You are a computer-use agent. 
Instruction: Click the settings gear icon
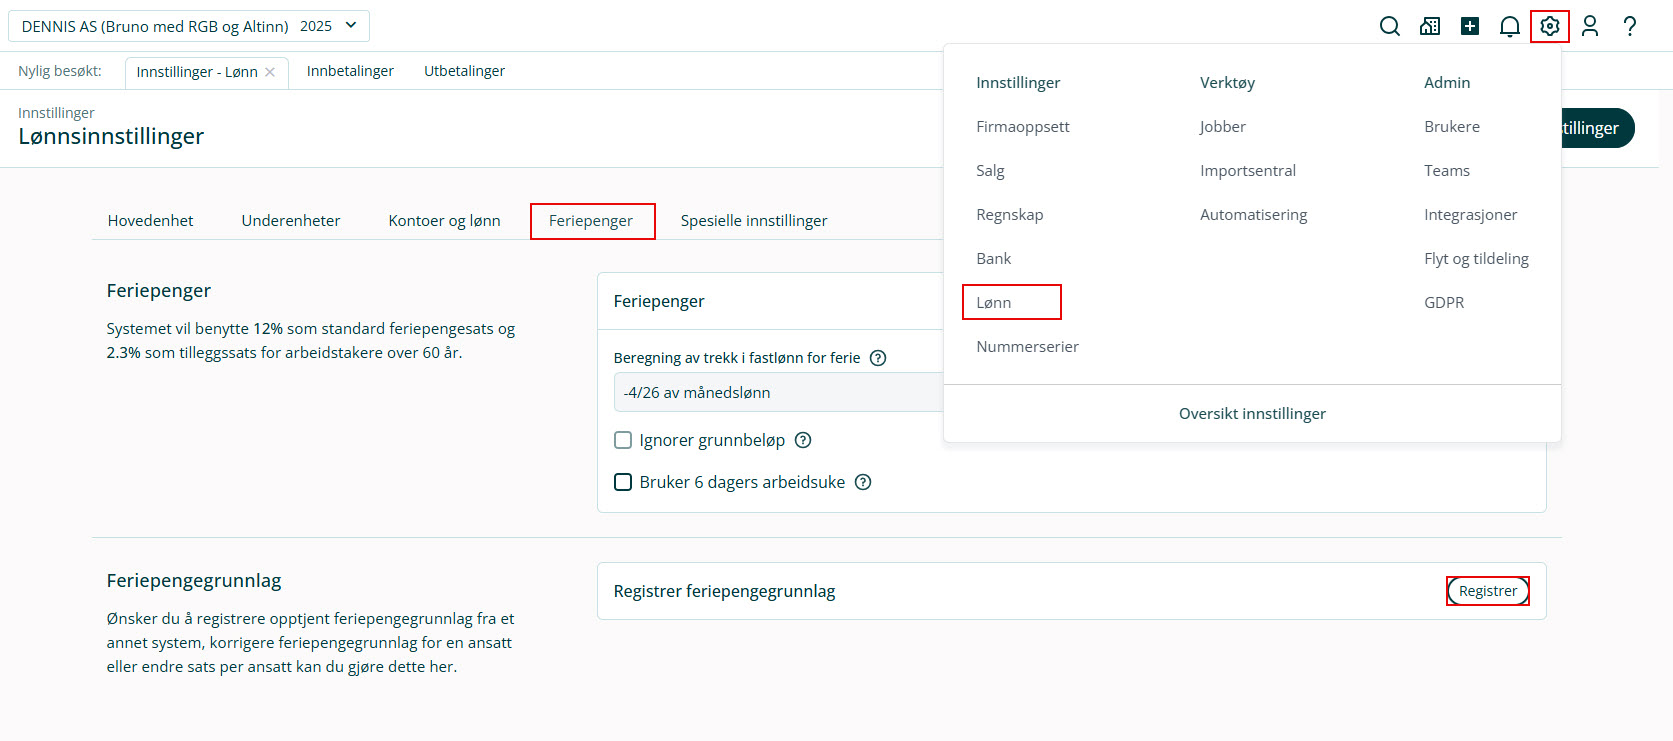(1550, 26)
